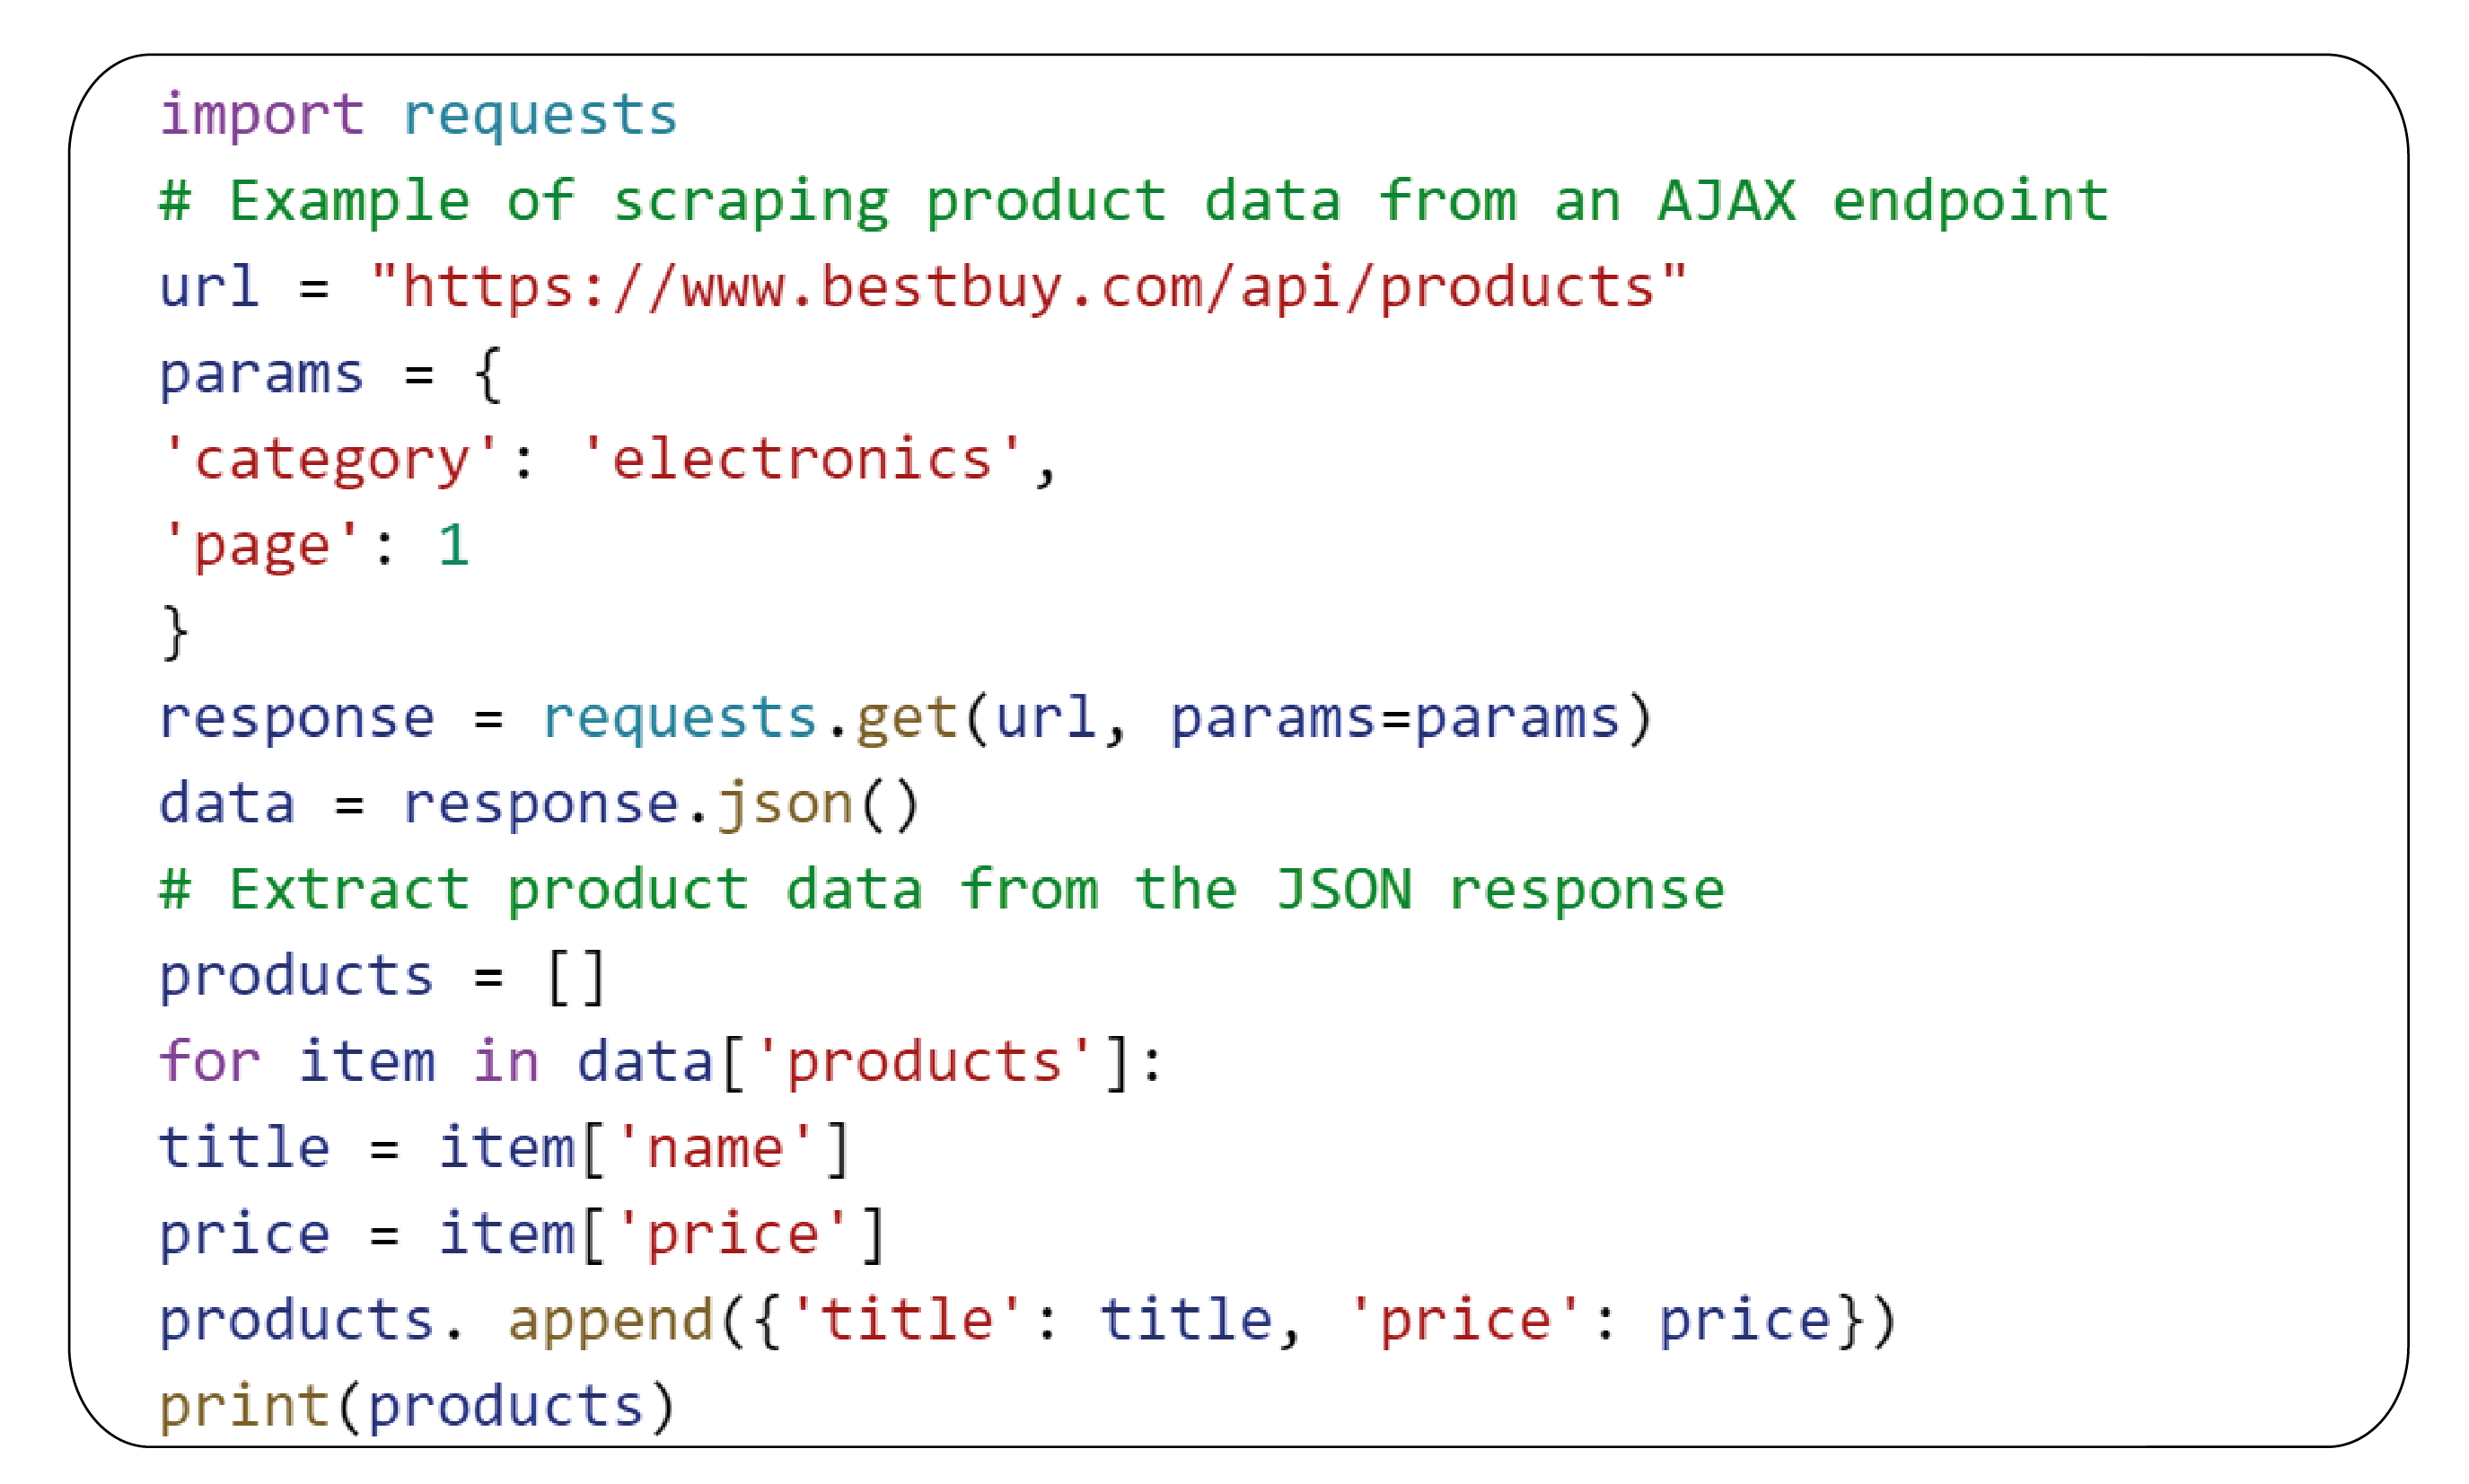
Task: Click the bestbuy.com API URL string
Action: coord(1028,288)
